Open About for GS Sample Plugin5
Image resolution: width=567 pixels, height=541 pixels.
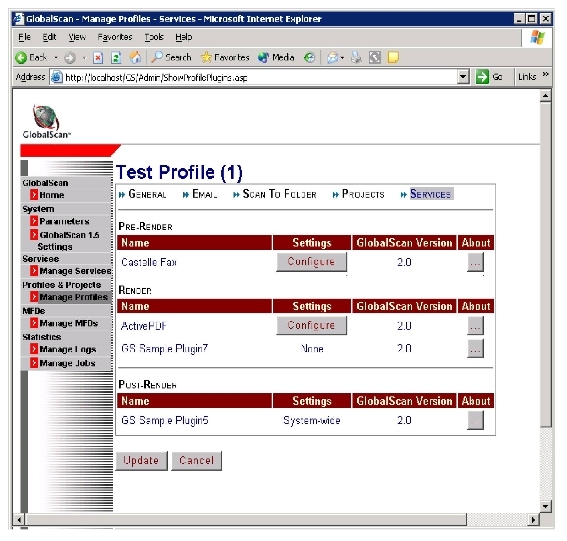[x=475, y=420]
